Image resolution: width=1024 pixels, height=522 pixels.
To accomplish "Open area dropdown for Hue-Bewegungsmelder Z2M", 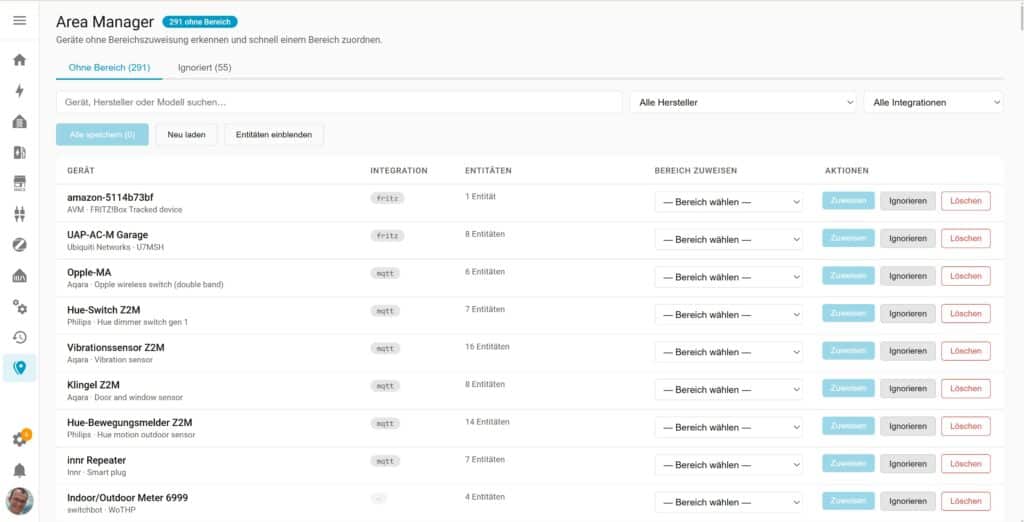I will [729, 427].
